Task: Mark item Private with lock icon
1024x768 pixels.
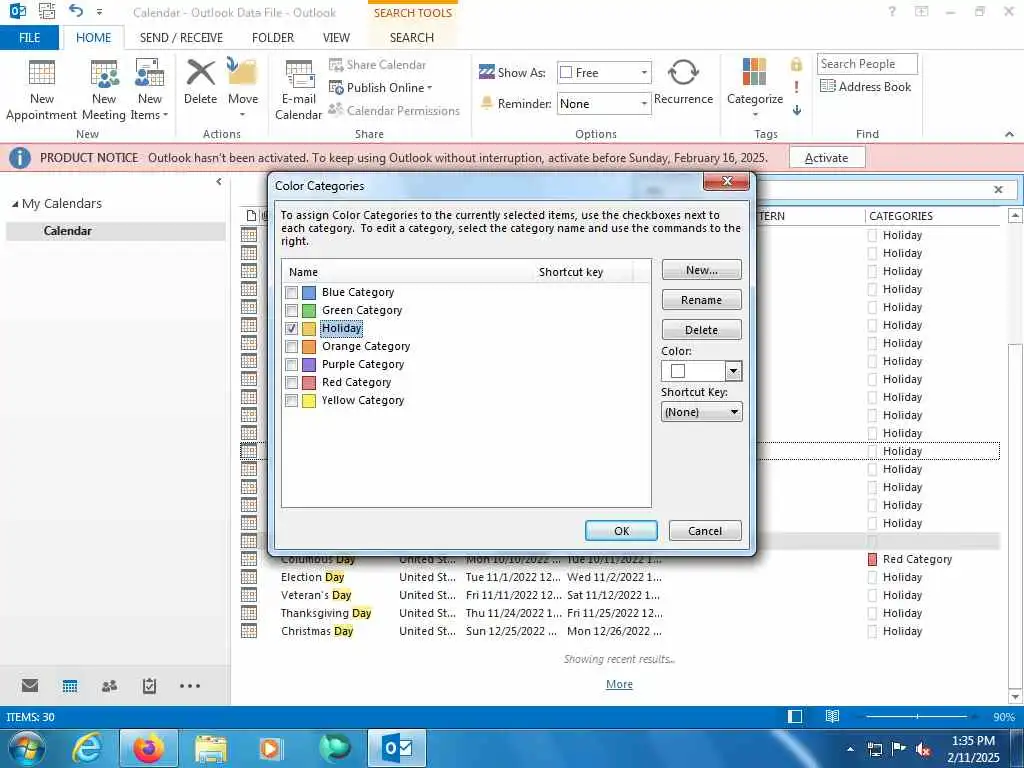Action: 796,64
